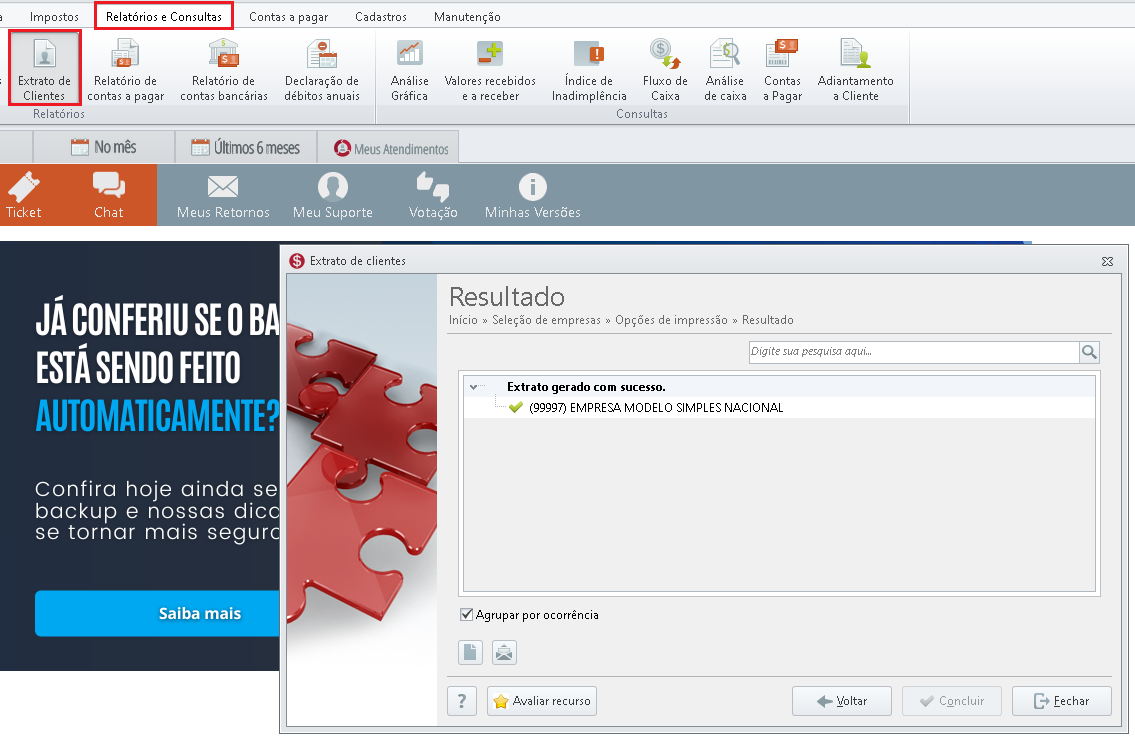Open Índice de Inadimplência

point(589,69)
